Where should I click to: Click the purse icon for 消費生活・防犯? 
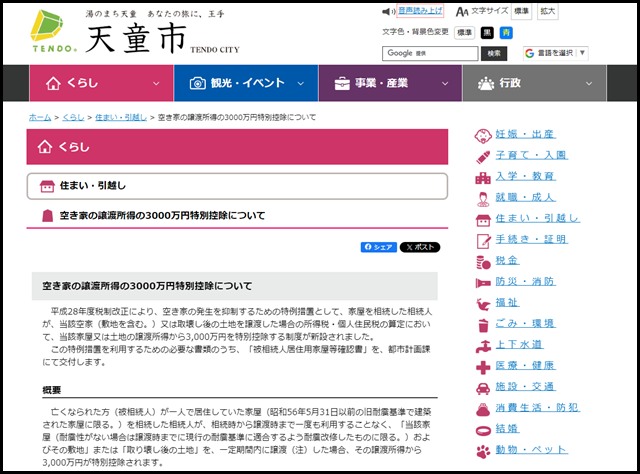483,409
